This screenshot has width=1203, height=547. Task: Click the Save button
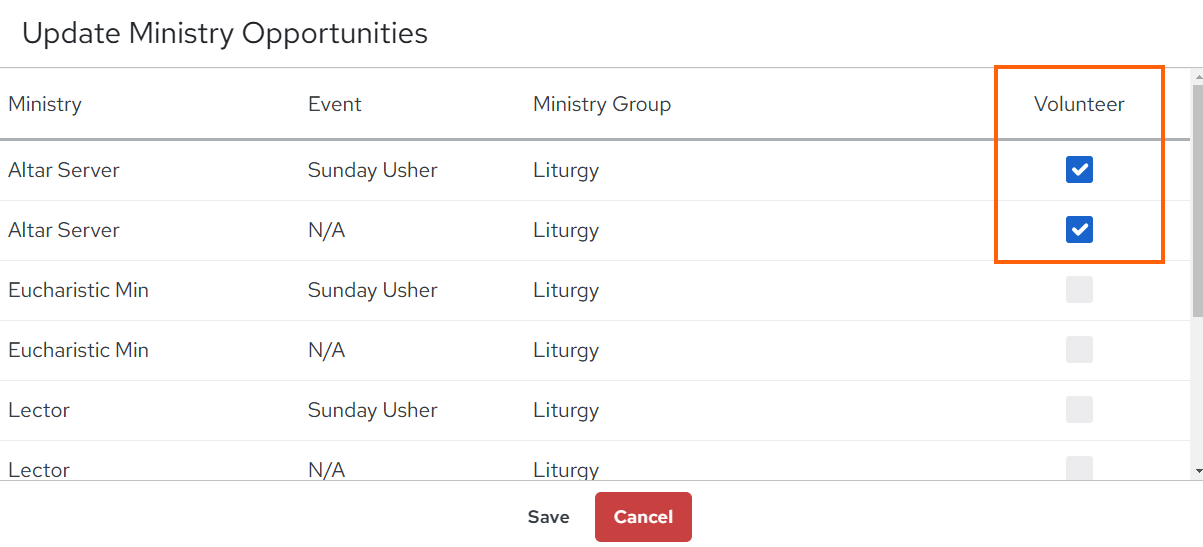click(548, 517)
